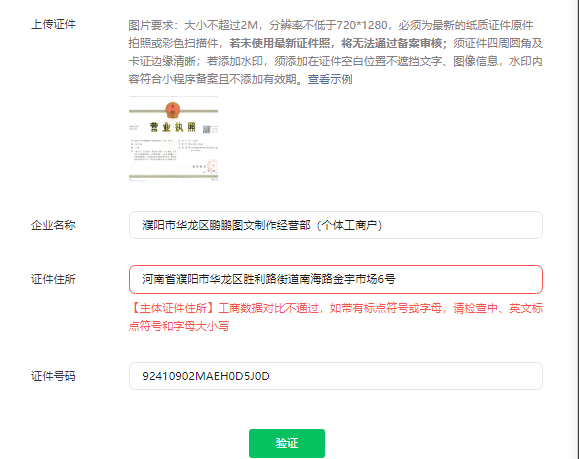Screen dimensions: 579x459
Task: Click the 上传证件 label
Action: 53,24
